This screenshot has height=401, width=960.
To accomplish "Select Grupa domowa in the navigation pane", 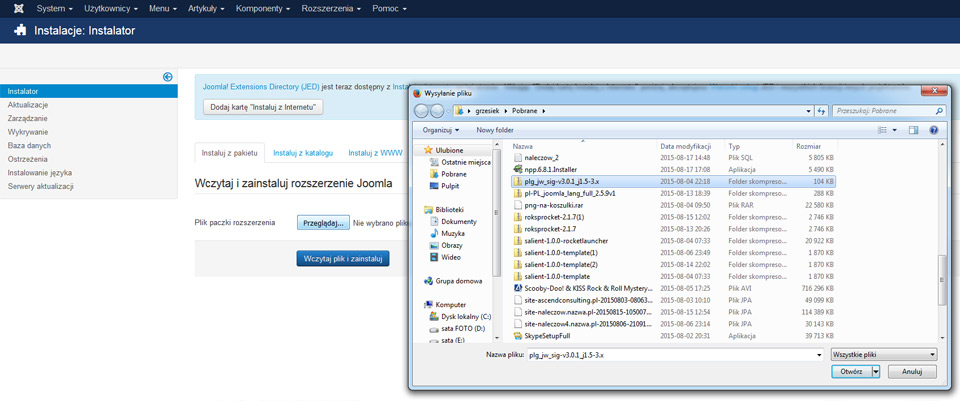I will [x=453, y=281].
